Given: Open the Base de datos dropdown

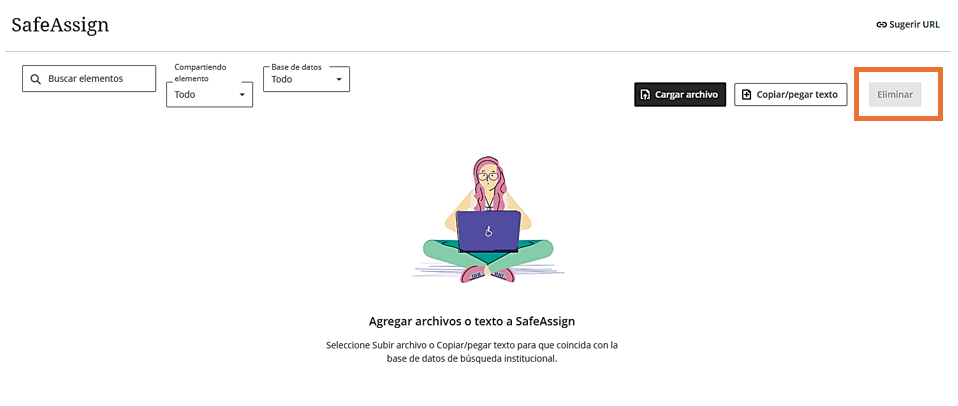Looking at the screenshot, I should point(307,79).
